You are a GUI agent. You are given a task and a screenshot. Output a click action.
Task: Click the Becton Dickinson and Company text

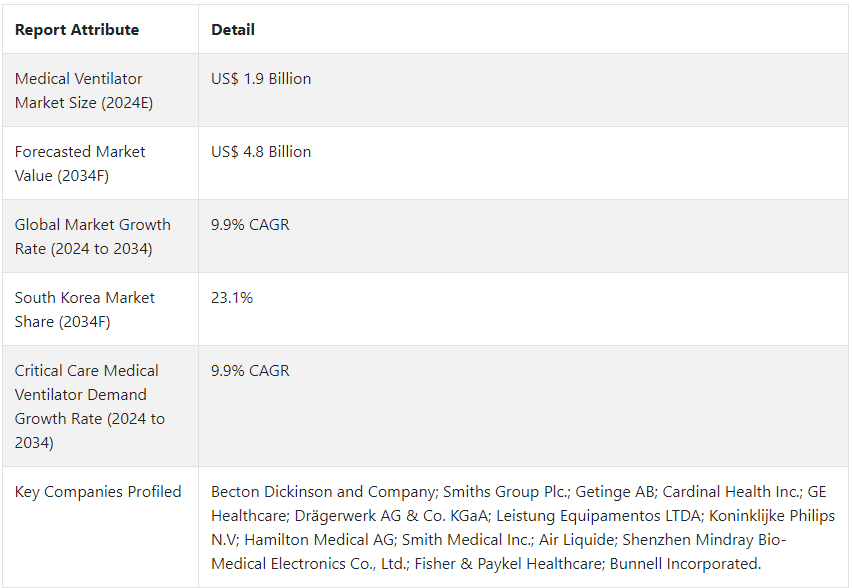(x=324, y=491)
